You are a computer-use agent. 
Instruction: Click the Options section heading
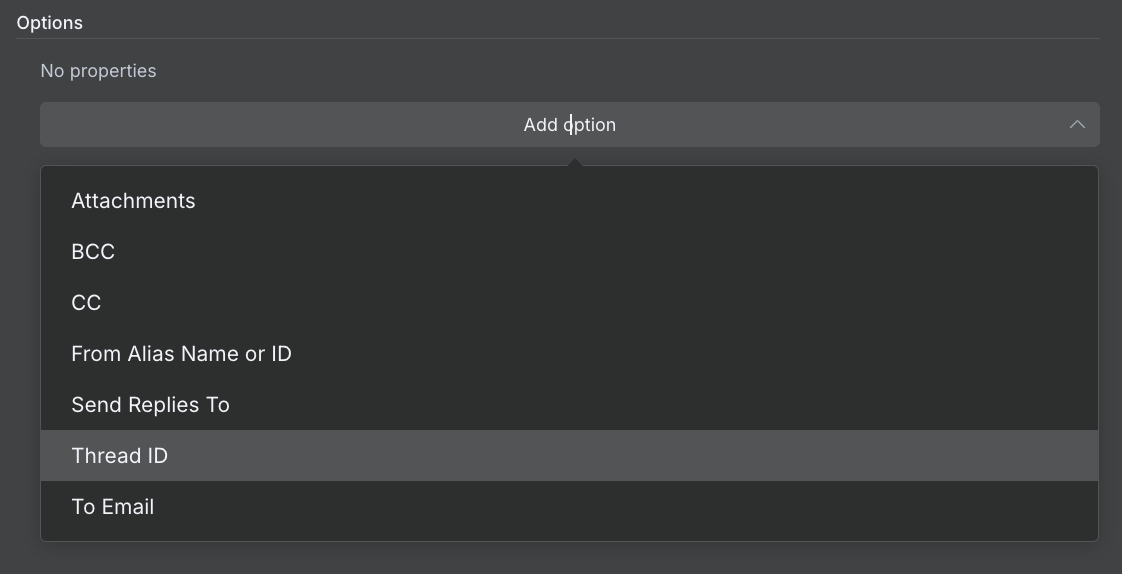tap(50, 23)
